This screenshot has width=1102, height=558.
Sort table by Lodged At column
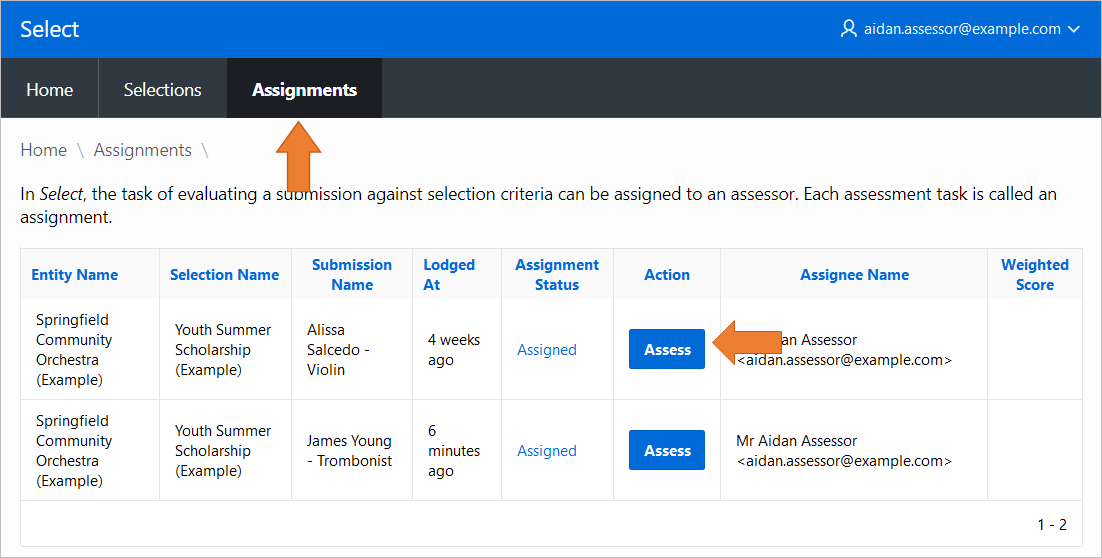[449, 275]
